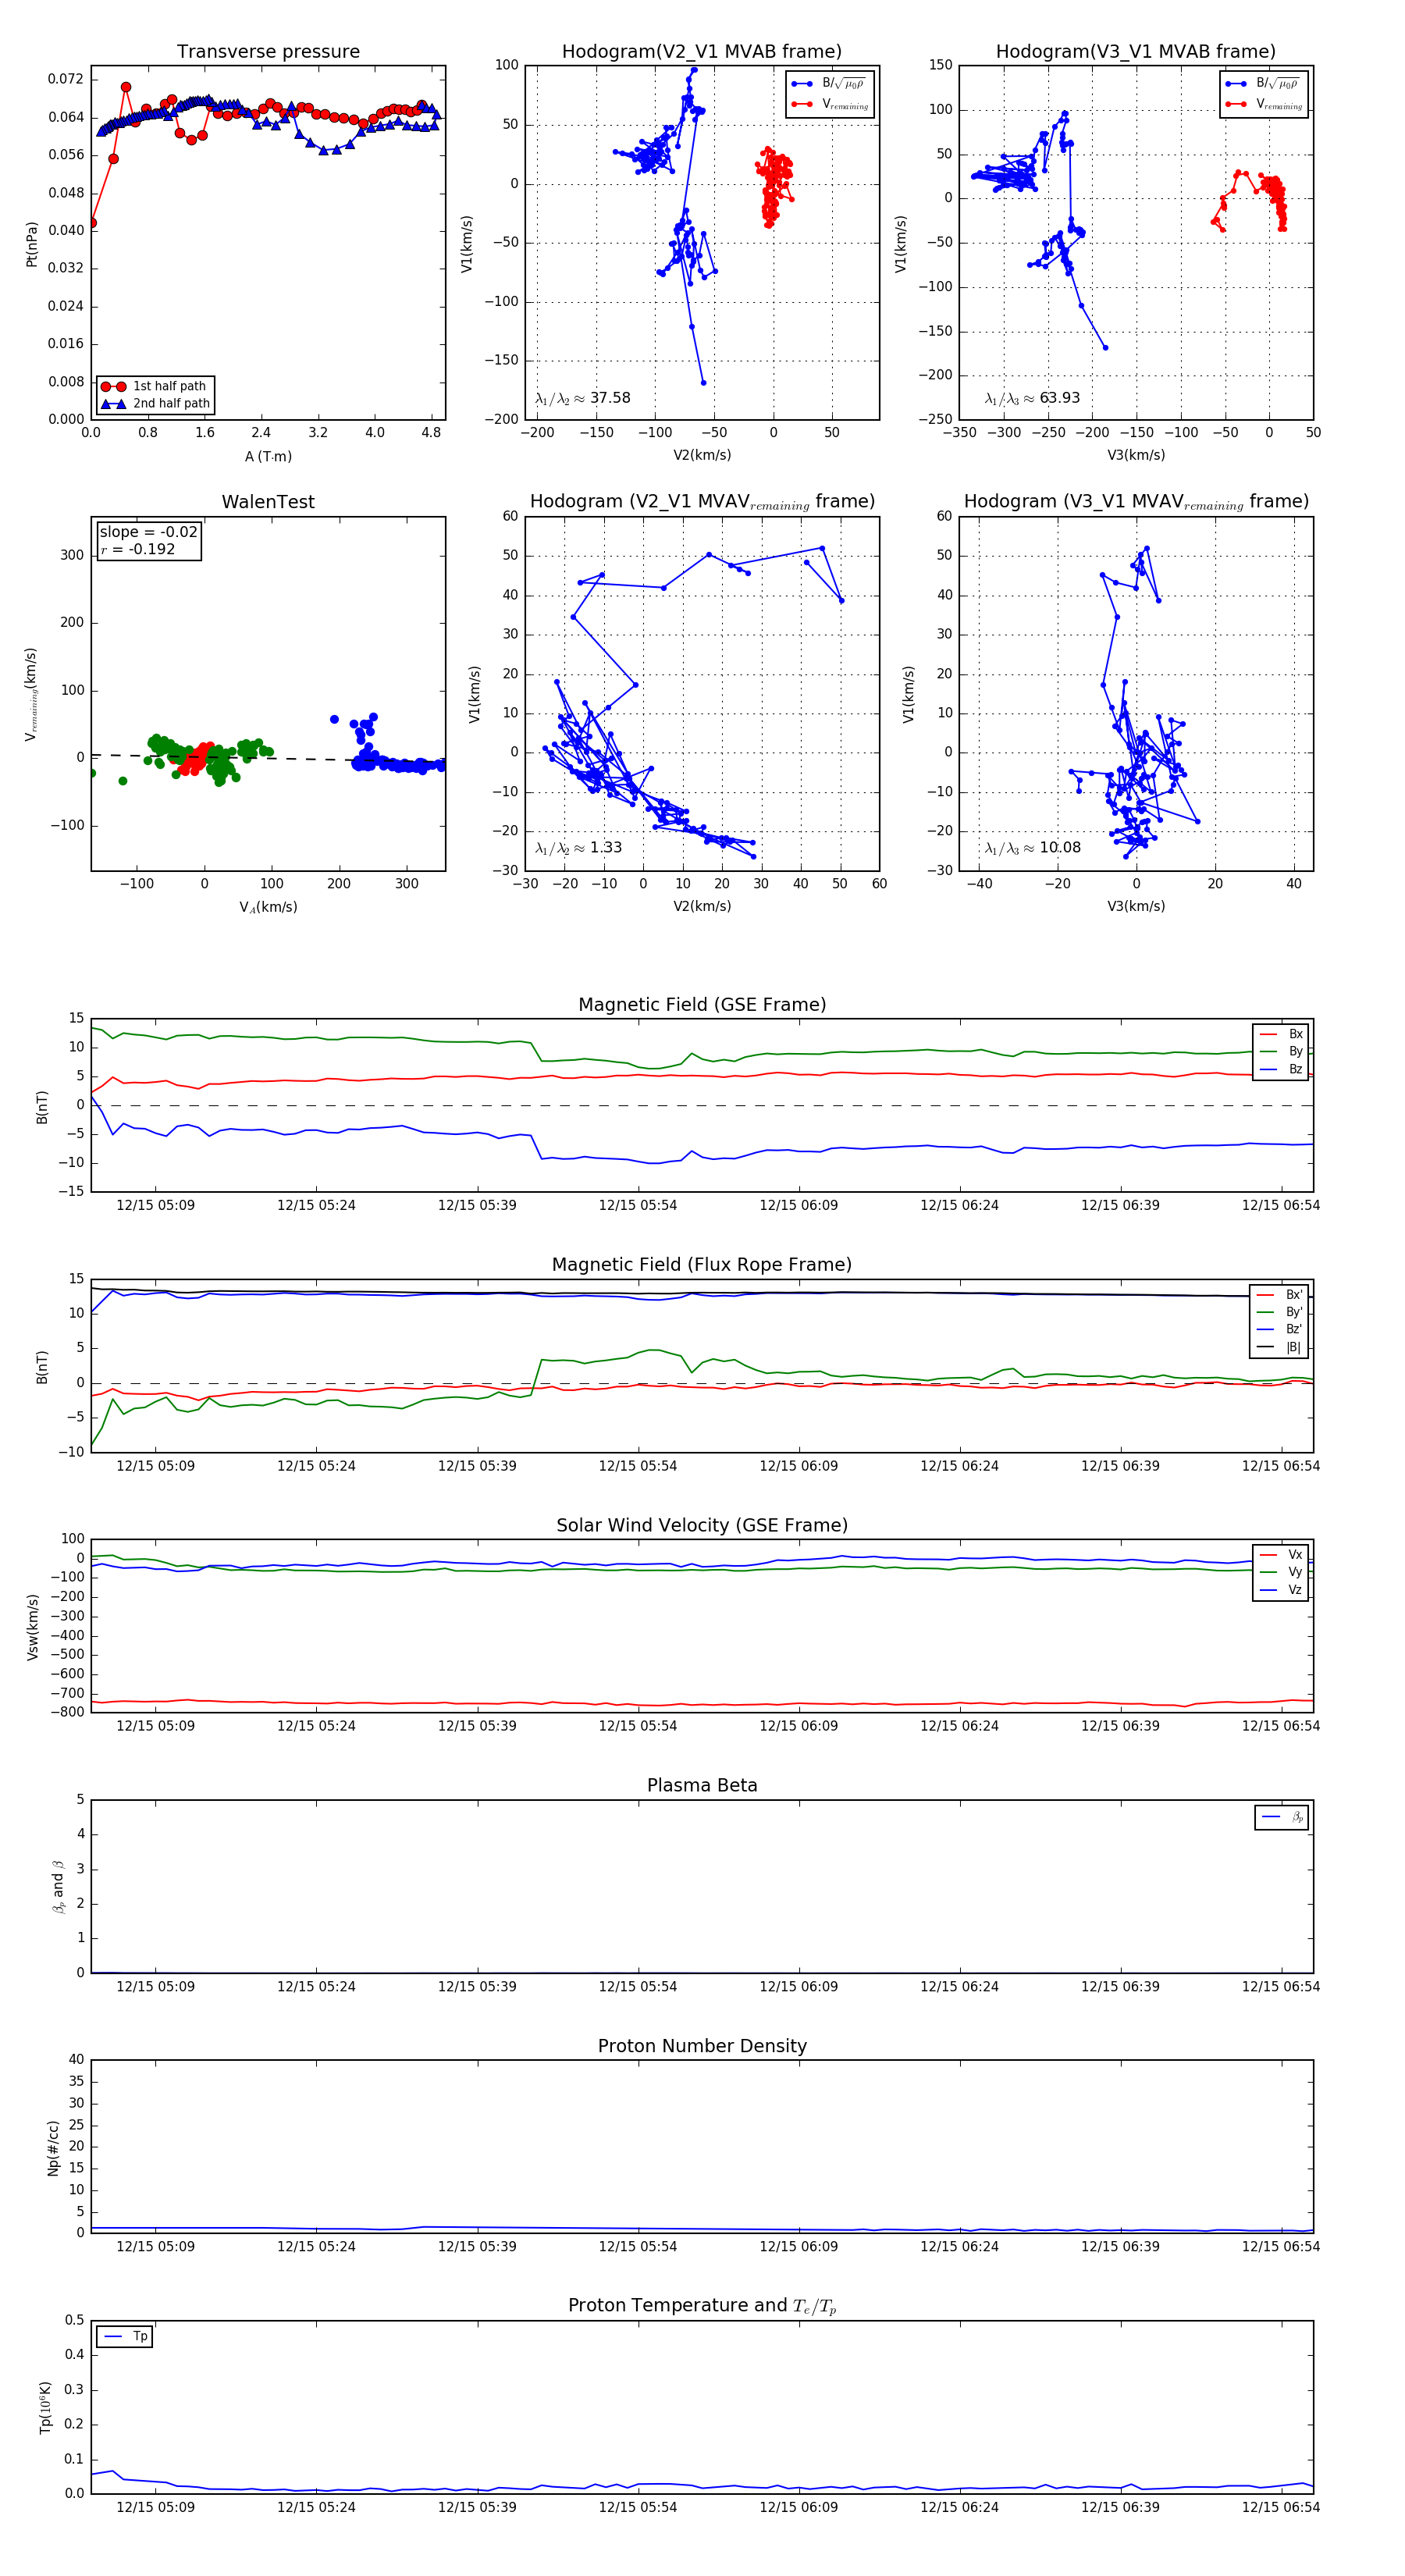Click the 'Proton Number Density' title

(702, 2046)
